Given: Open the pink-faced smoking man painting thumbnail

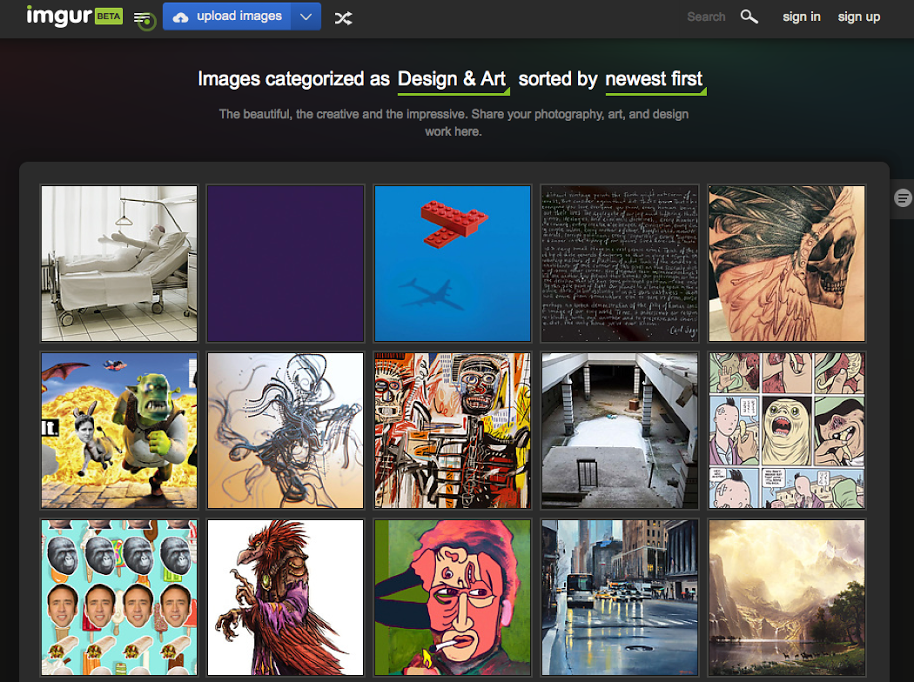Looking at the screenshot, I should (x=452, y=597).
